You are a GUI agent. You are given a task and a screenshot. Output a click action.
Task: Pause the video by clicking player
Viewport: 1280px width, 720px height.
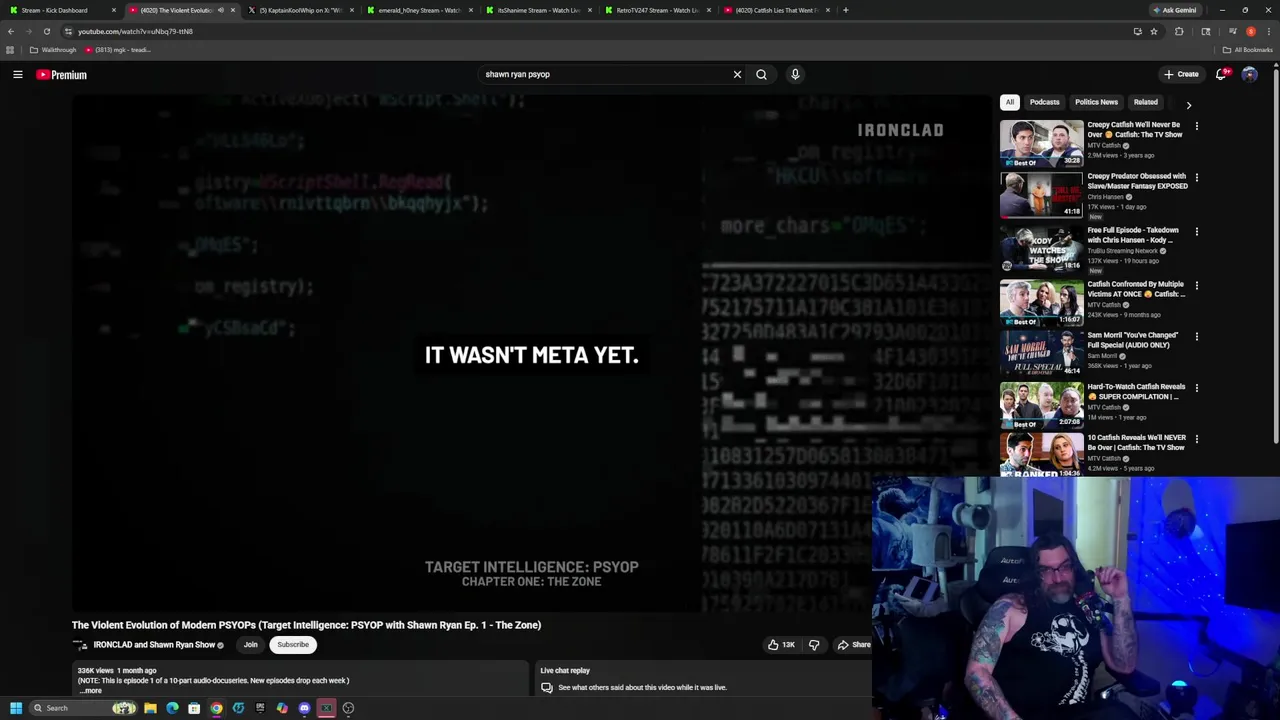(531, 353)
